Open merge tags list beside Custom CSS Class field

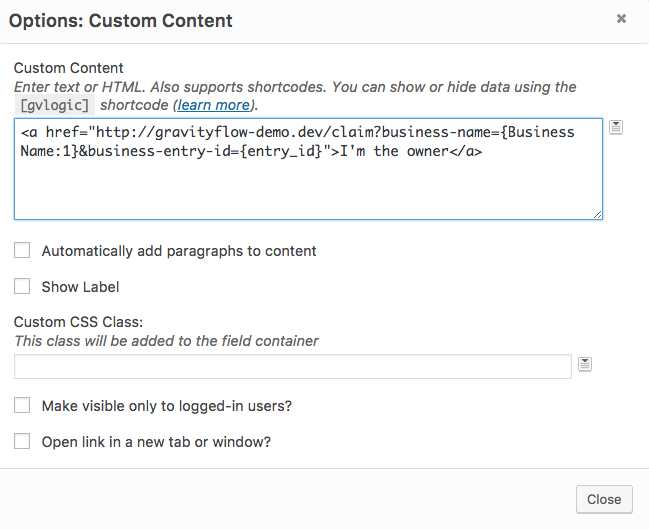[x=585, y=364]
